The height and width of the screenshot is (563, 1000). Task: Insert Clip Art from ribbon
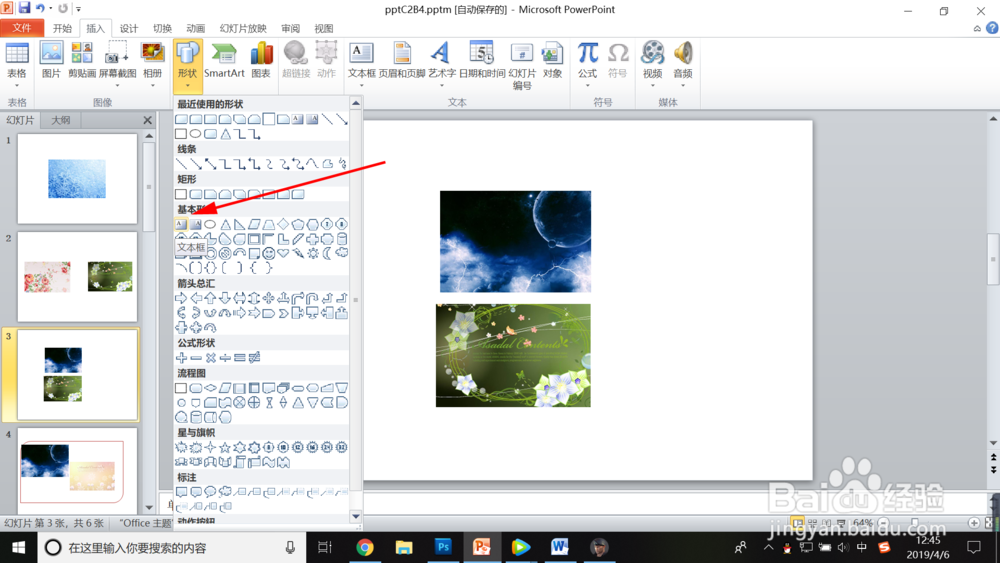pos(82,60)
